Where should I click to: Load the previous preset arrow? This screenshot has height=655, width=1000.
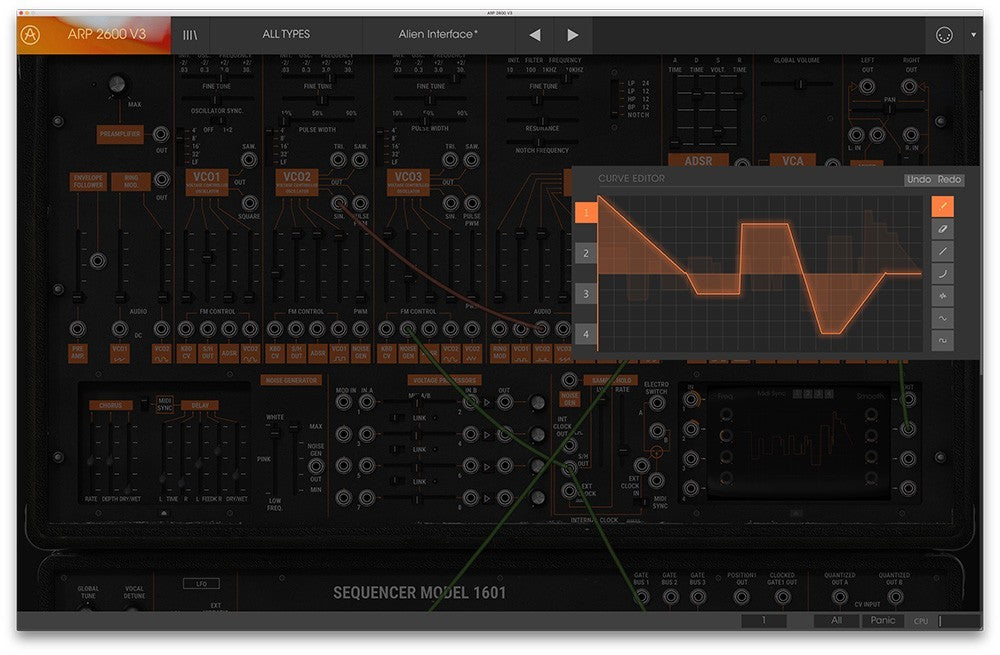[x=534, y=35]
